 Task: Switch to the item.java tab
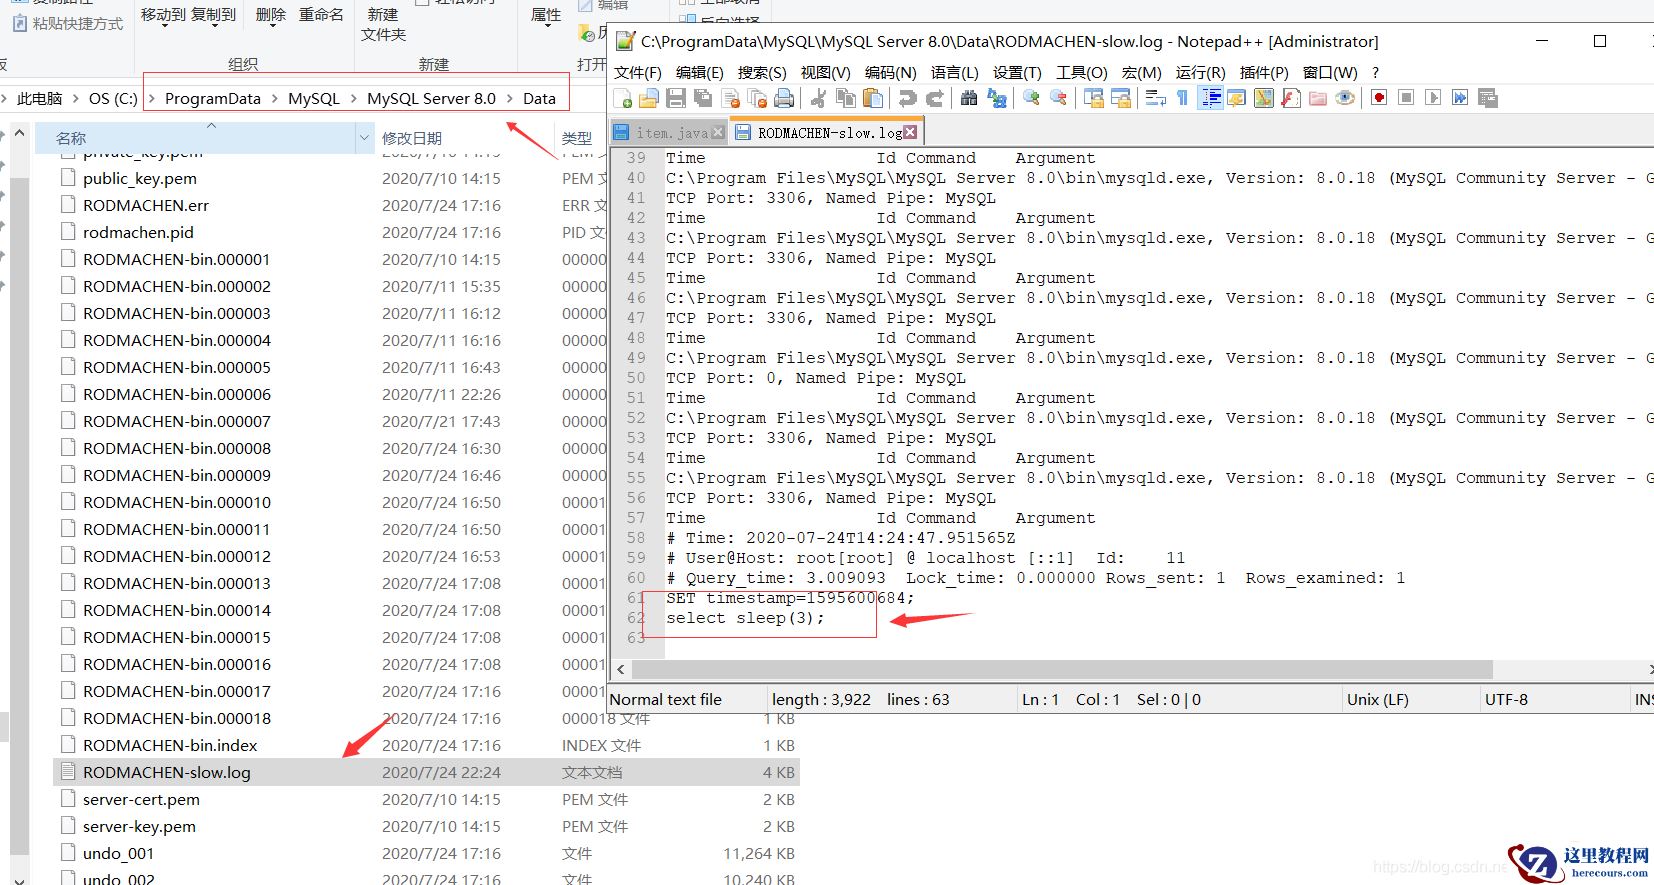coord(670,133)
